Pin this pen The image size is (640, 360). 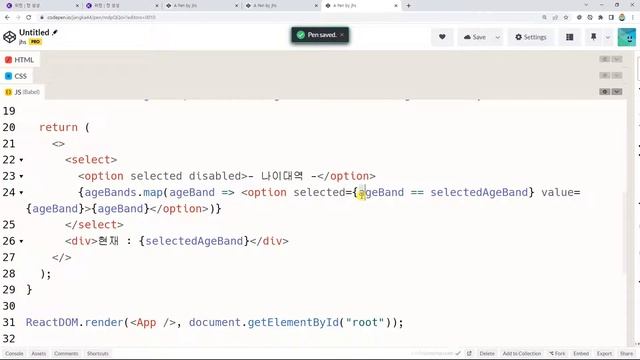[x=593, y=37]
